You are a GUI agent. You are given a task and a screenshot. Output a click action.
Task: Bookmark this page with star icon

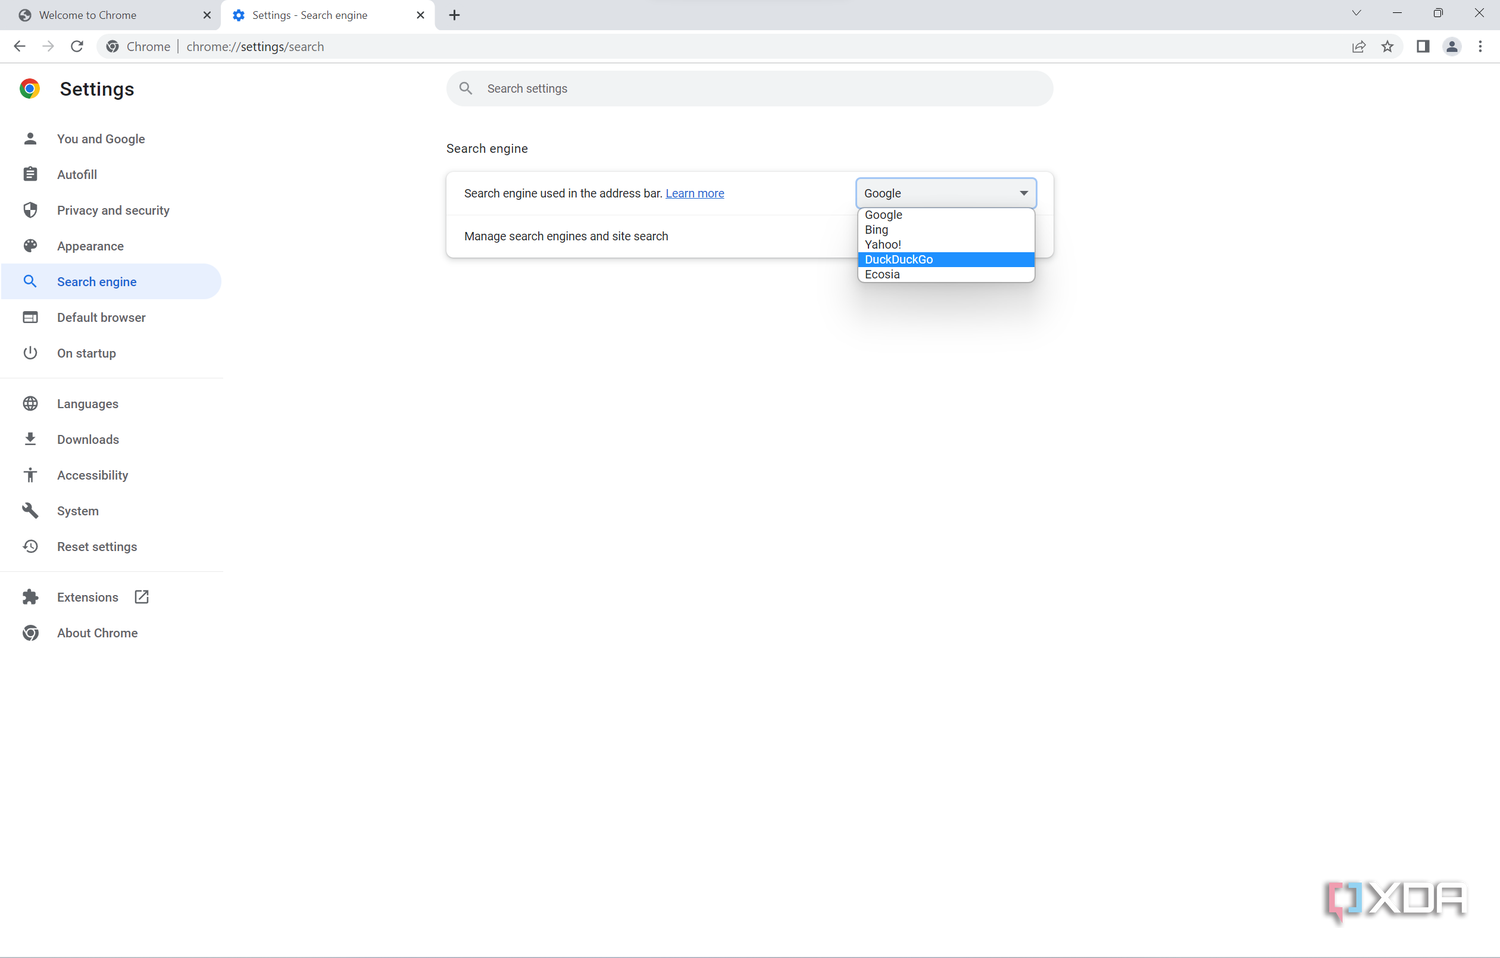[1387, 46]
